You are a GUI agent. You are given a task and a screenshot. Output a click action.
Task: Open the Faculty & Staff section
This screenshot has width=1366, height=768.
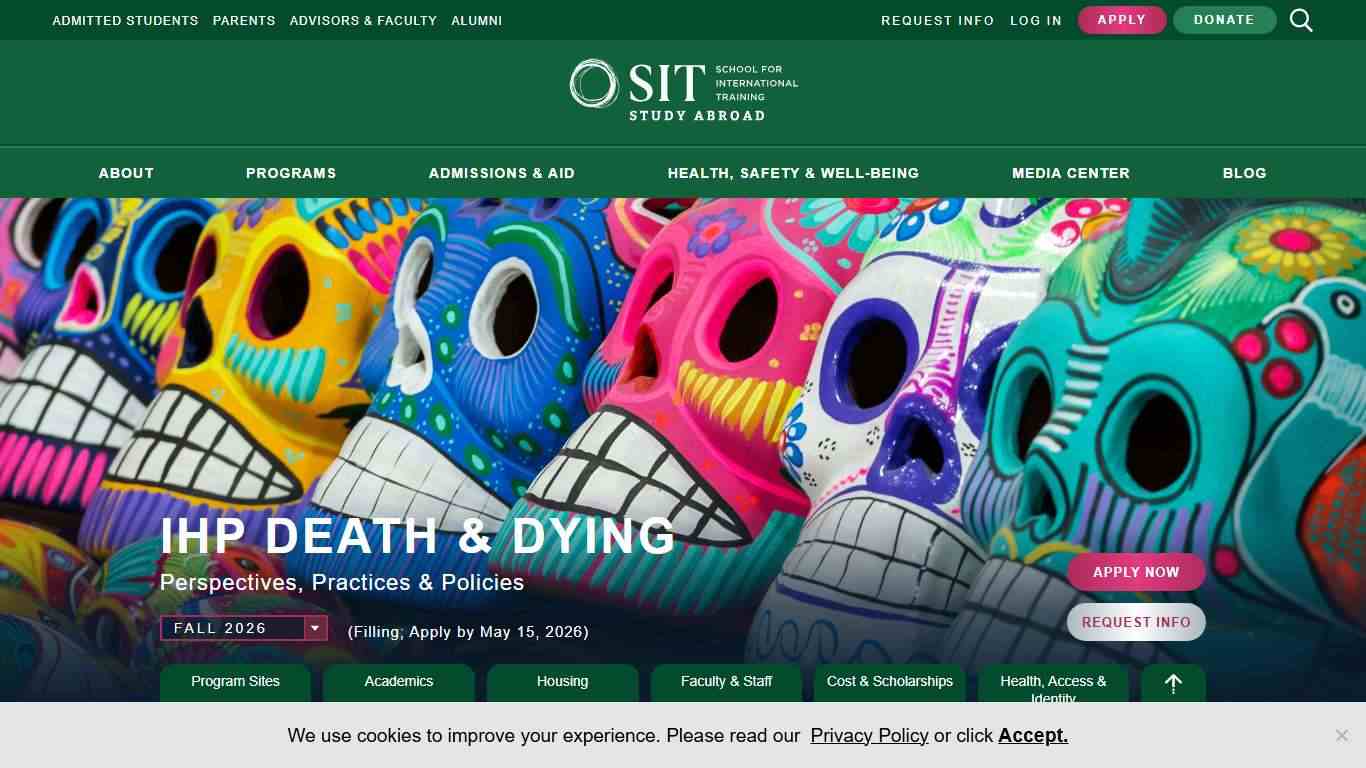click(726, 682)
